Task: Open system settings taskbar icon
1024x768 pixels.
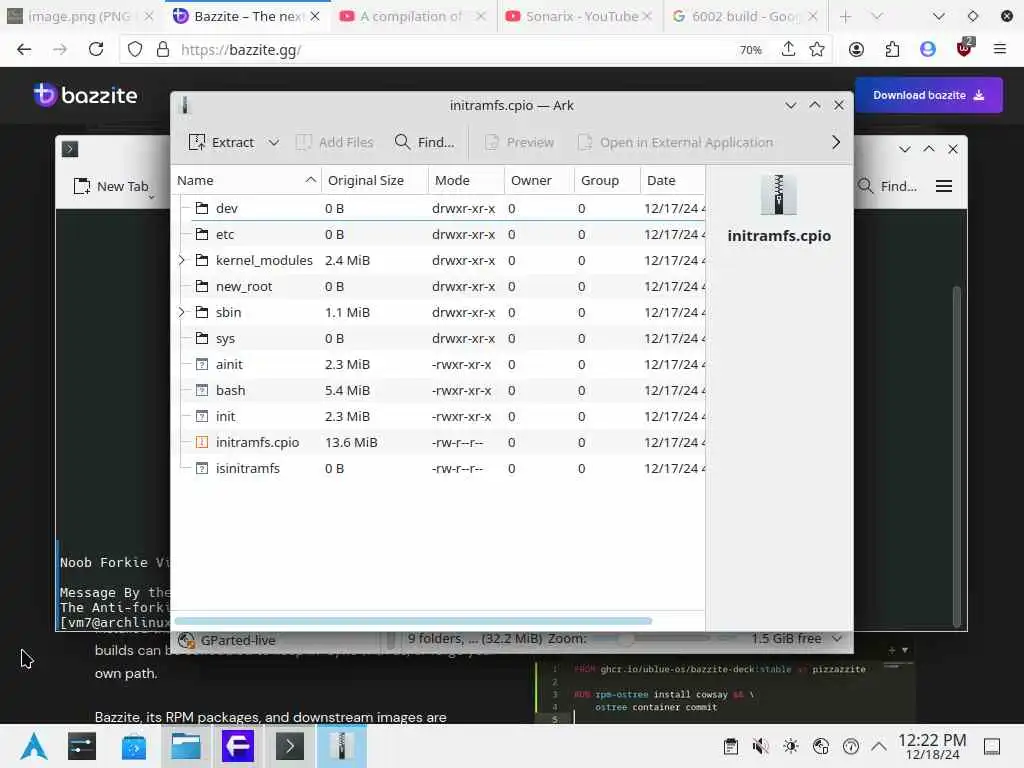Action: pyautogui.click(x=82, y=746)
